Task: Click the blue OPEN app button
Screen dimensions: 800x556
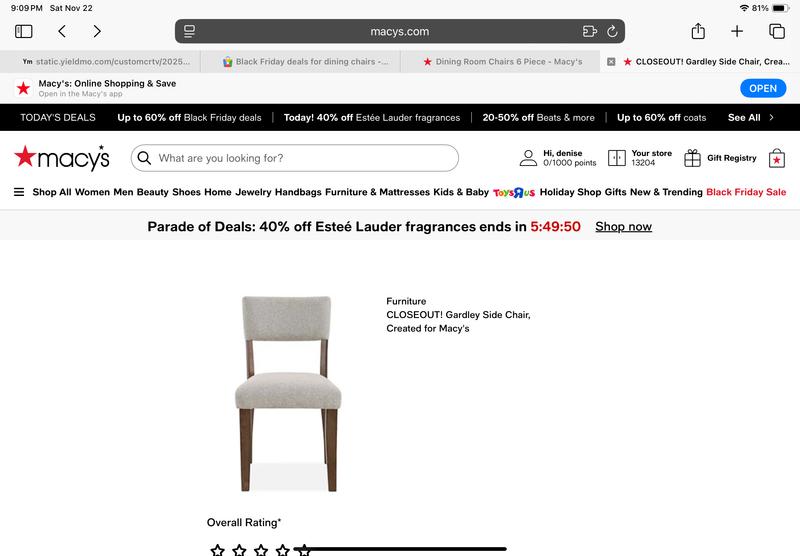Action: click(x=763, y=88)
